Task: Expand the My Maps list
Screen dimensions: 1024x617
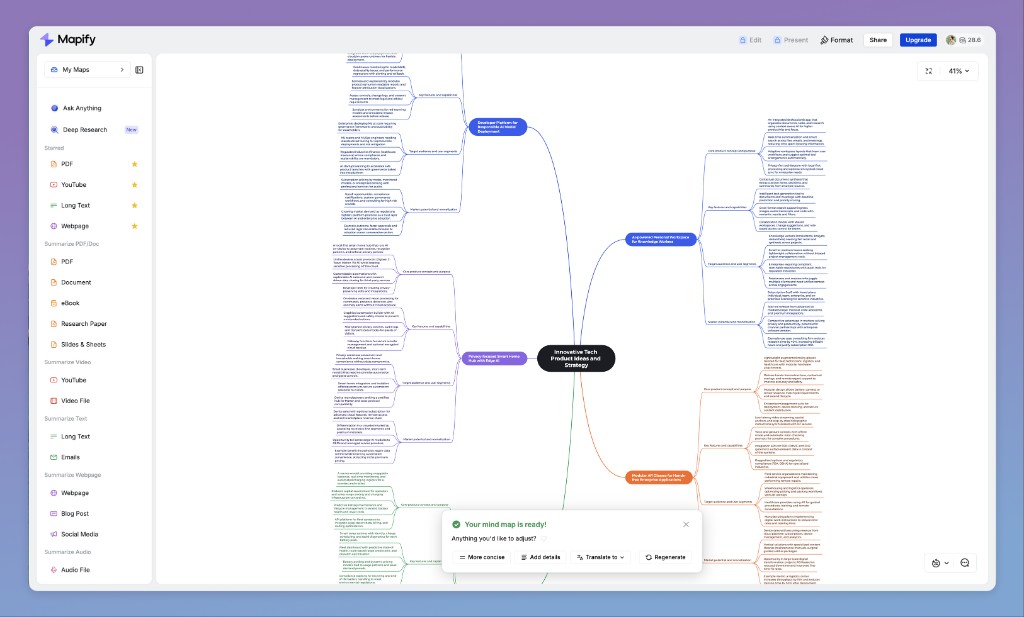Action: tap(120, 69)
